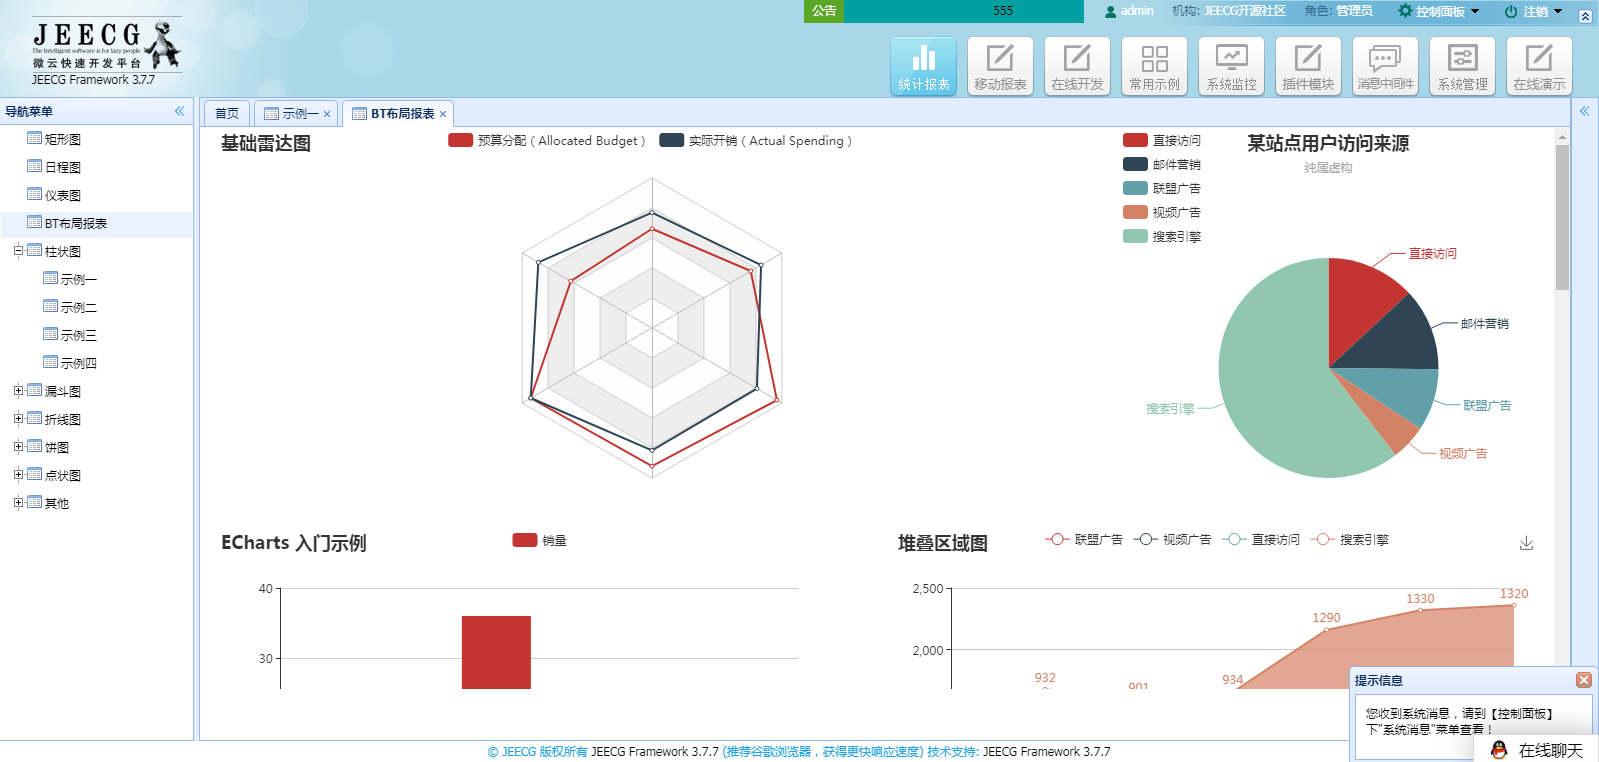1599x762 pixels.
Task: Select BT布局报表 in navigation tree
Action: click(75, 224)
